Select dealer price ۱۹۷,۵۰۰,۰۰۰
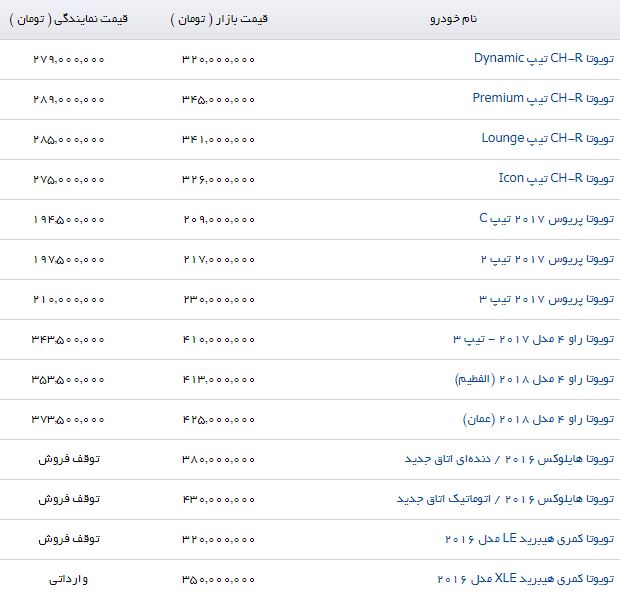Screen dimensions: 620x599 69,259
